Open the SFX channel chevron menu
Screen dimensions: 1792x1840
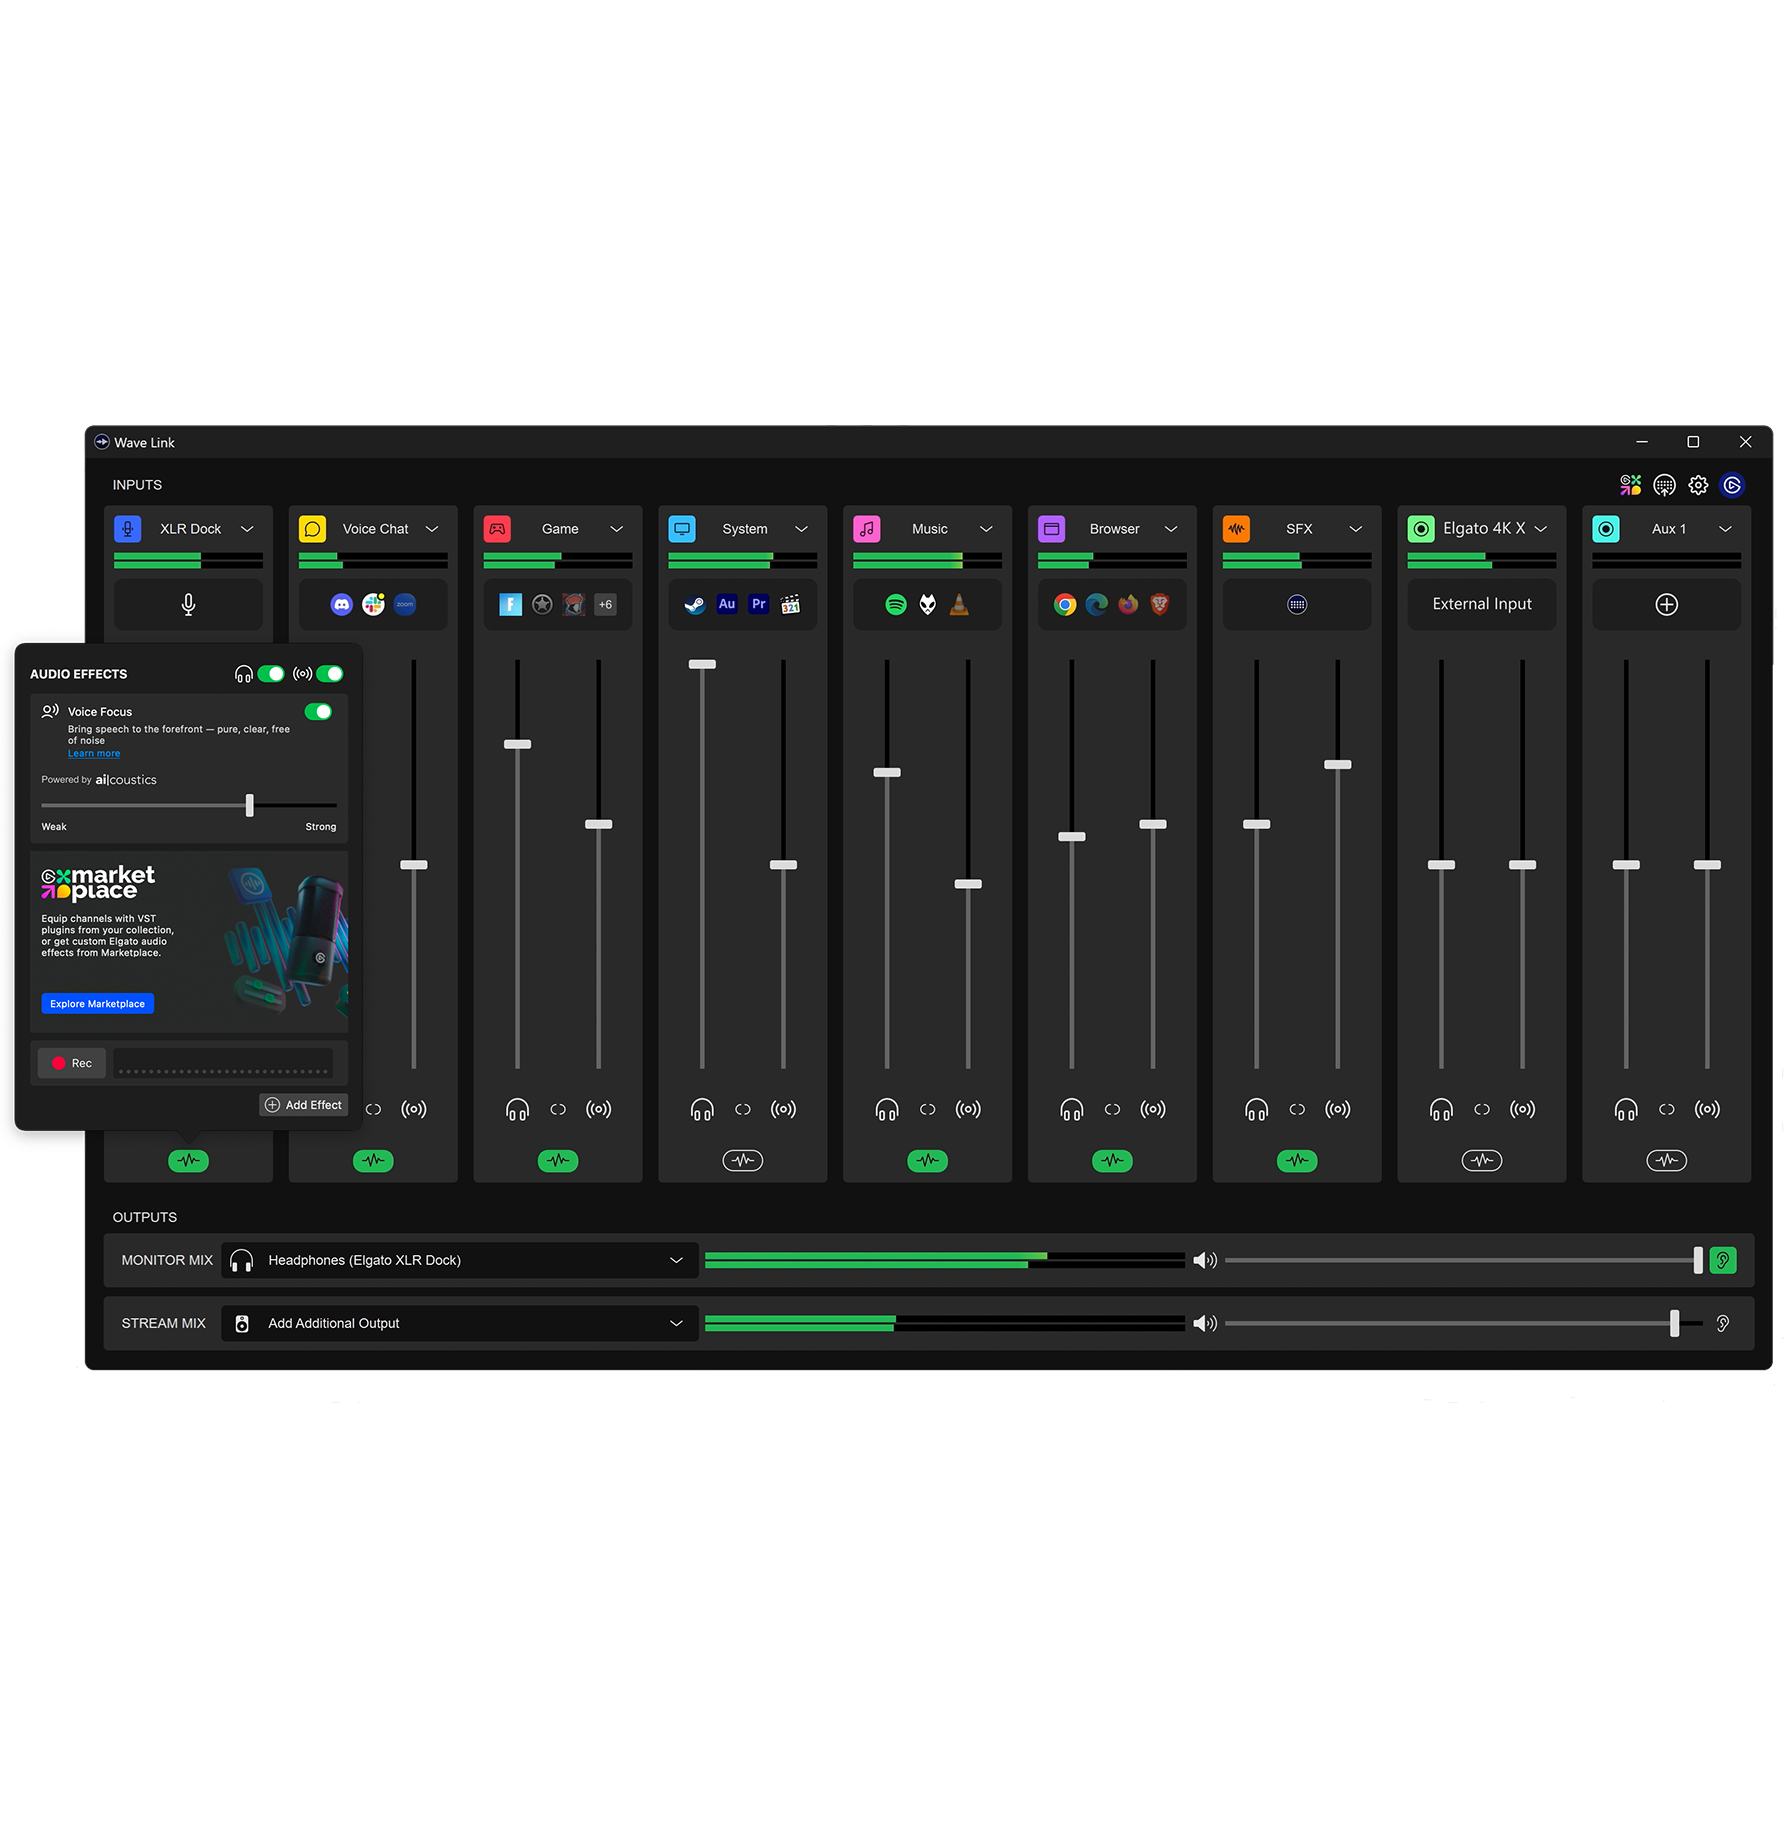[x=1356, y=529]
